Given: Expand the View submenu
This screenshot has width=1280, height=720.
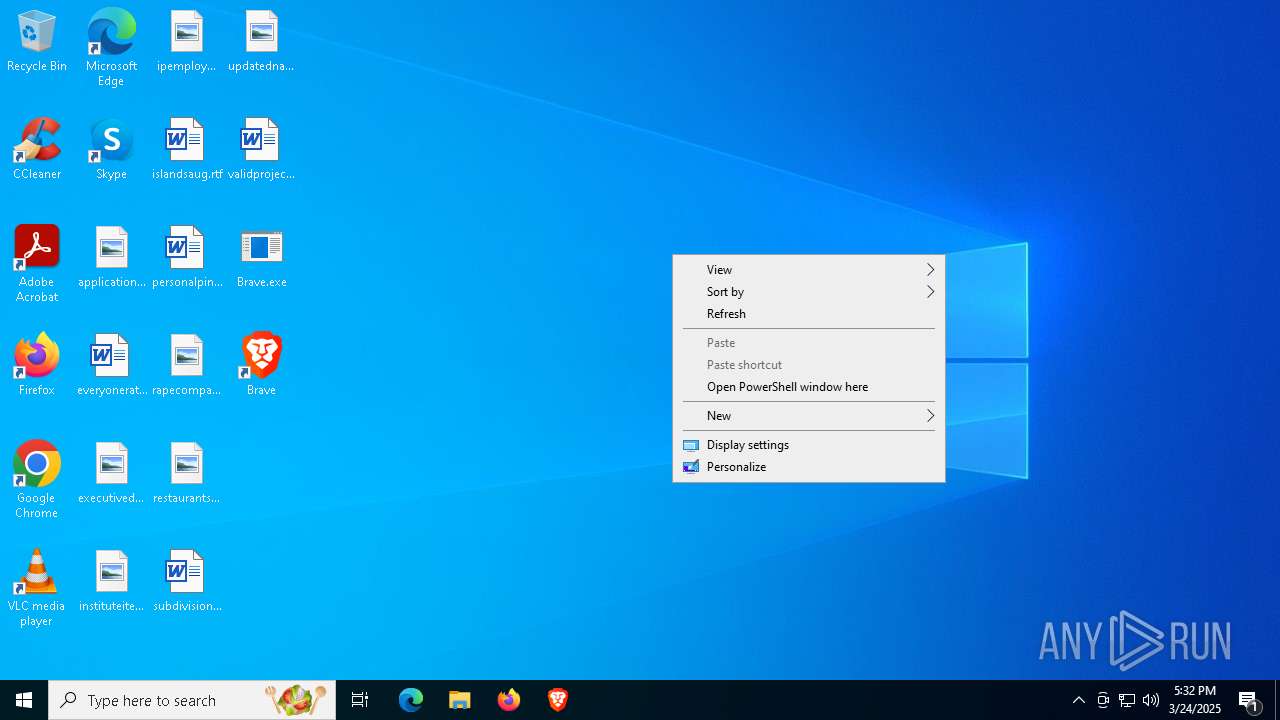Looking at the screenshot, I should point(809,270).
